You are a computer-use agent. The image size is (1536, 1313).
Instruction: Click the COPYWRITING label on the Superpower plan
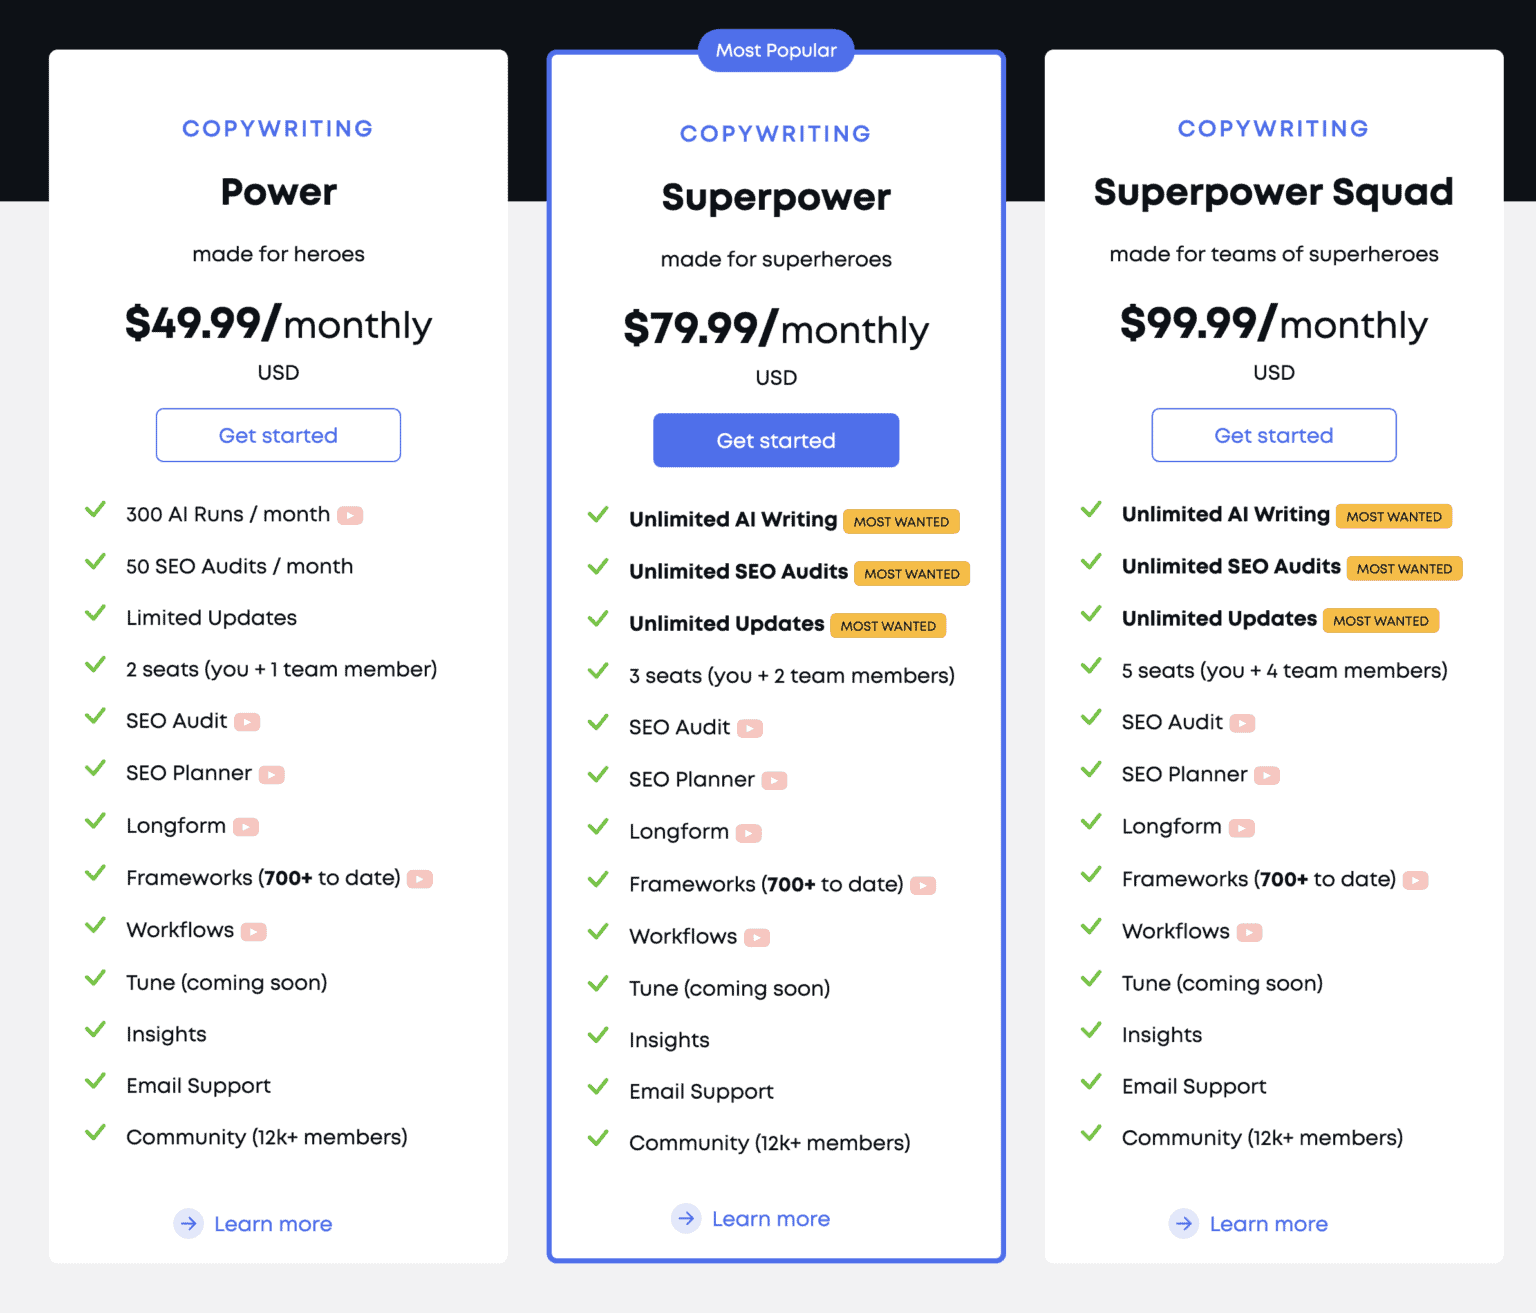775,133
